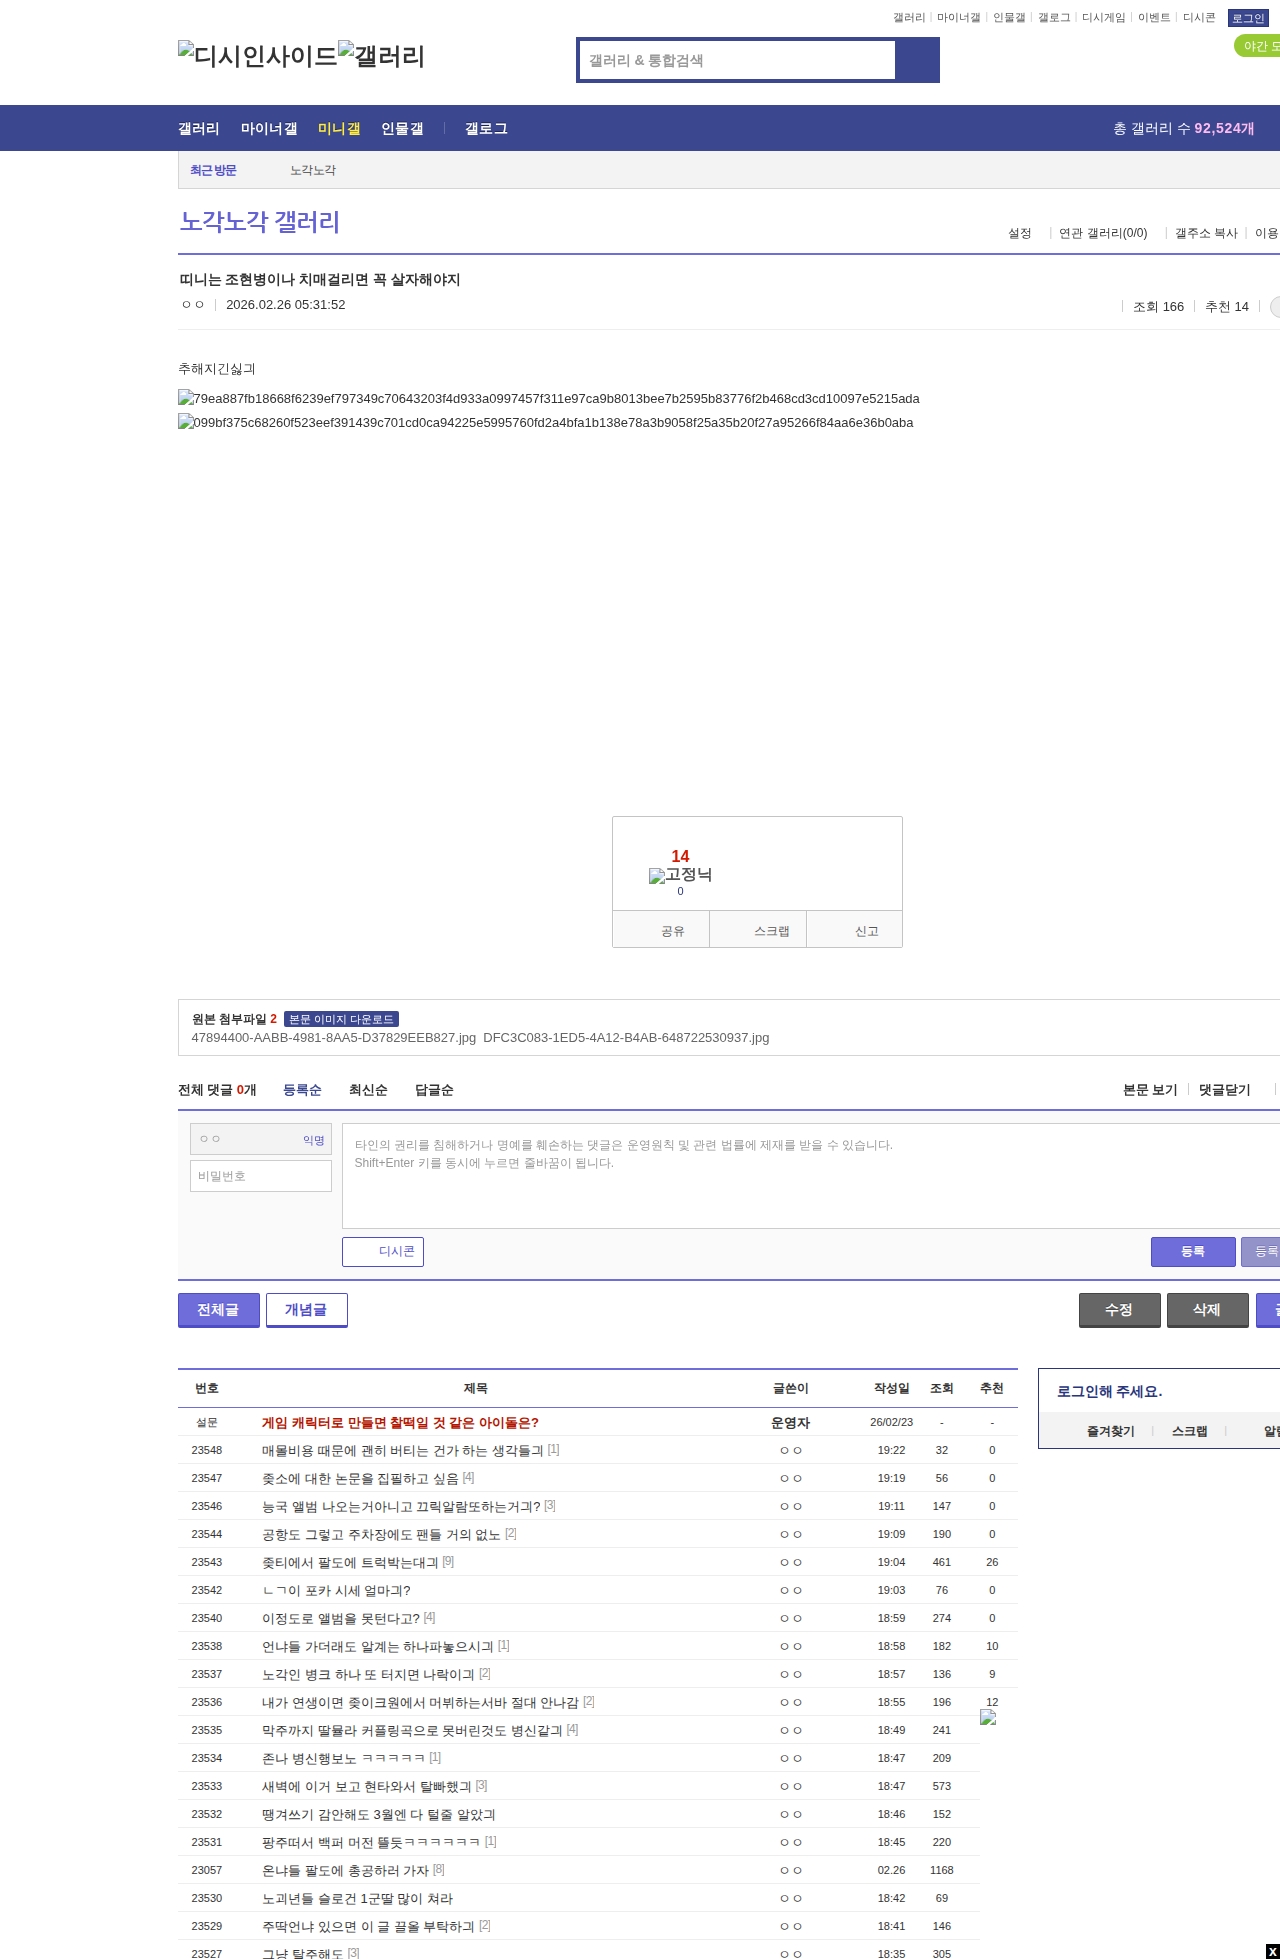Click the 고정닉 image under the 14 count

680,875
